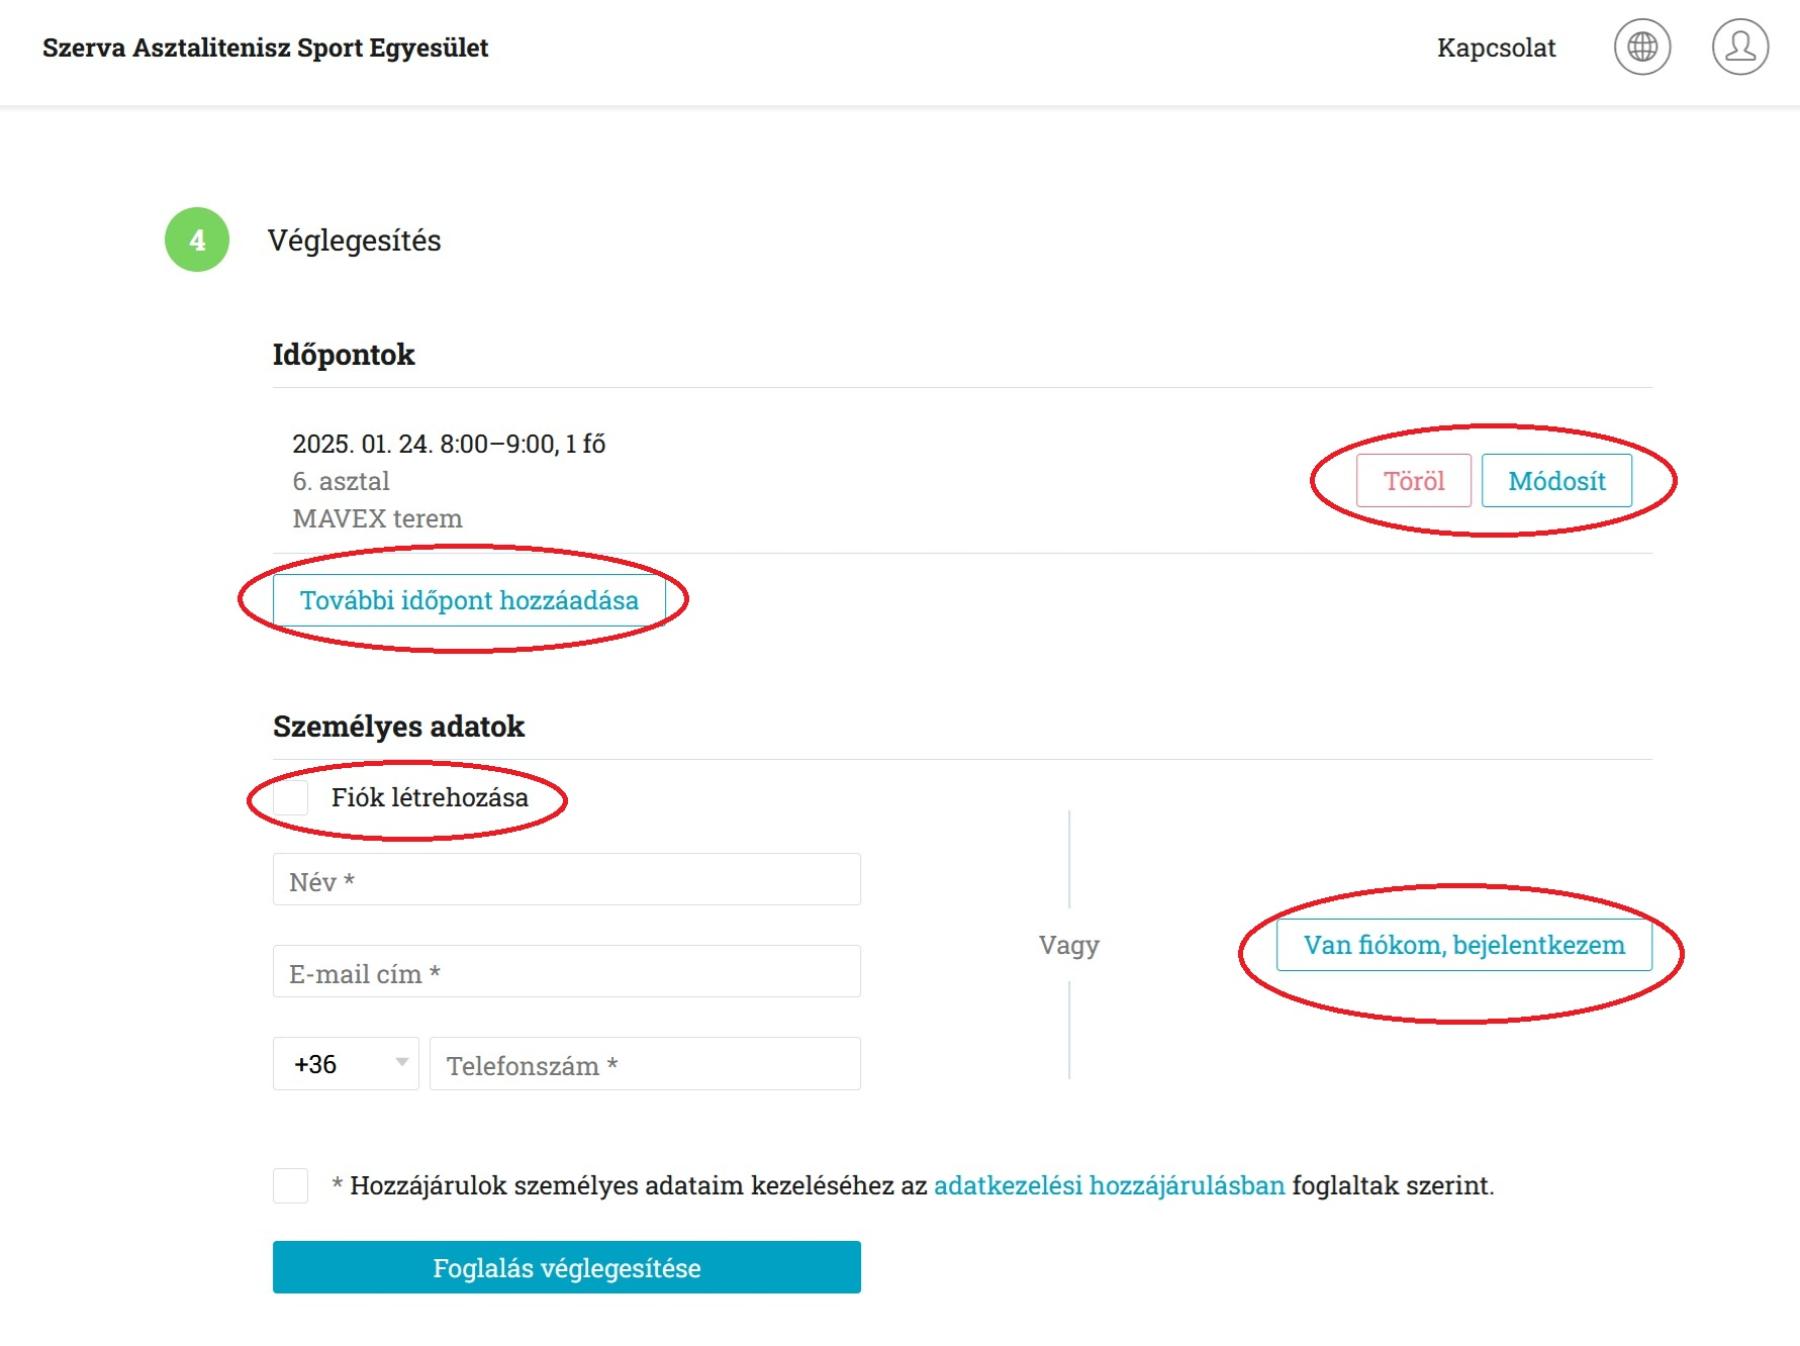The width and height of the screenshot is (1800, 1346).
Task: Select the '6. asztal' text
Action: click(341, 481)
